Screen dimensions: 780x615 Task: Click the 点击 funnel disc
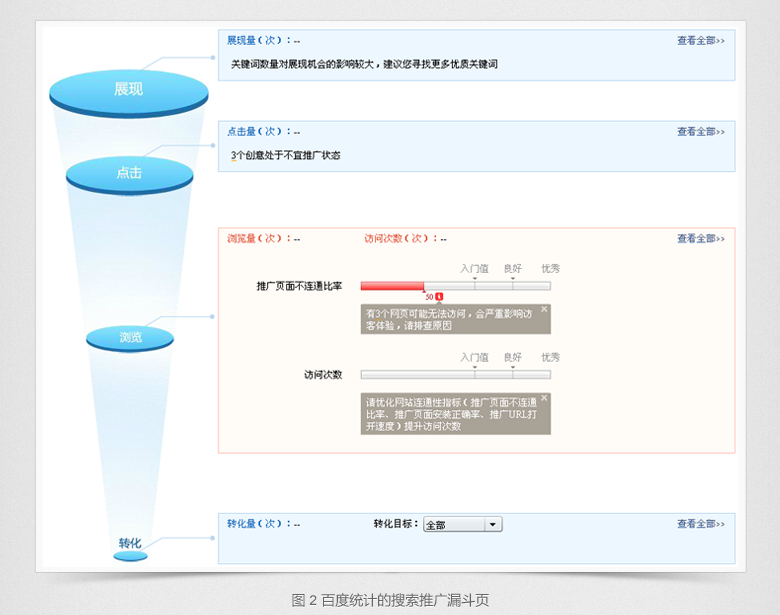tap(129, 173)
